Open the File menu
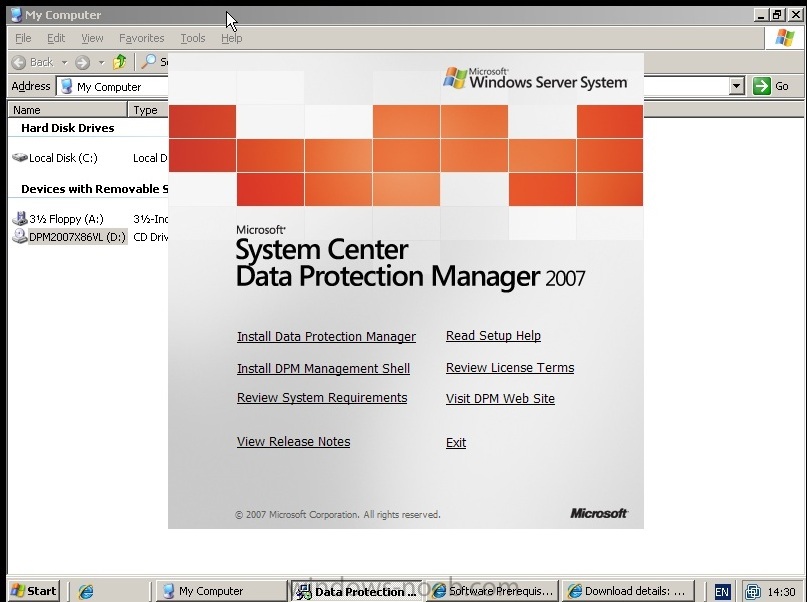Viewport: 807px width, 602px height. tap(23, 38)
